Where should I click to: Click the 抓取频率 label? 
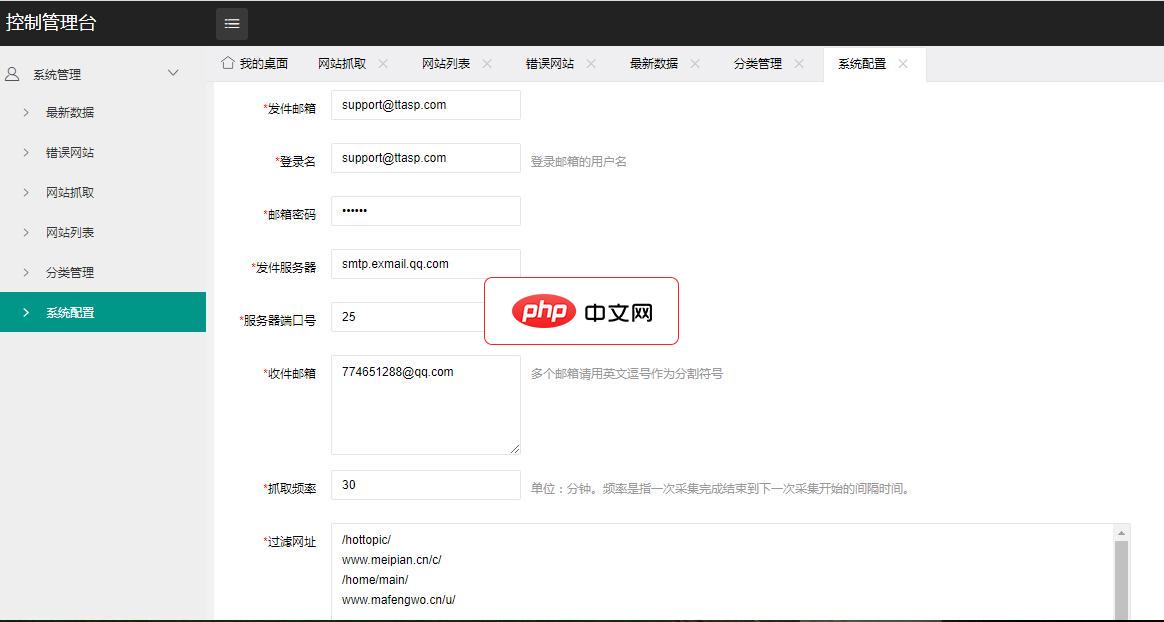(290, 488)
